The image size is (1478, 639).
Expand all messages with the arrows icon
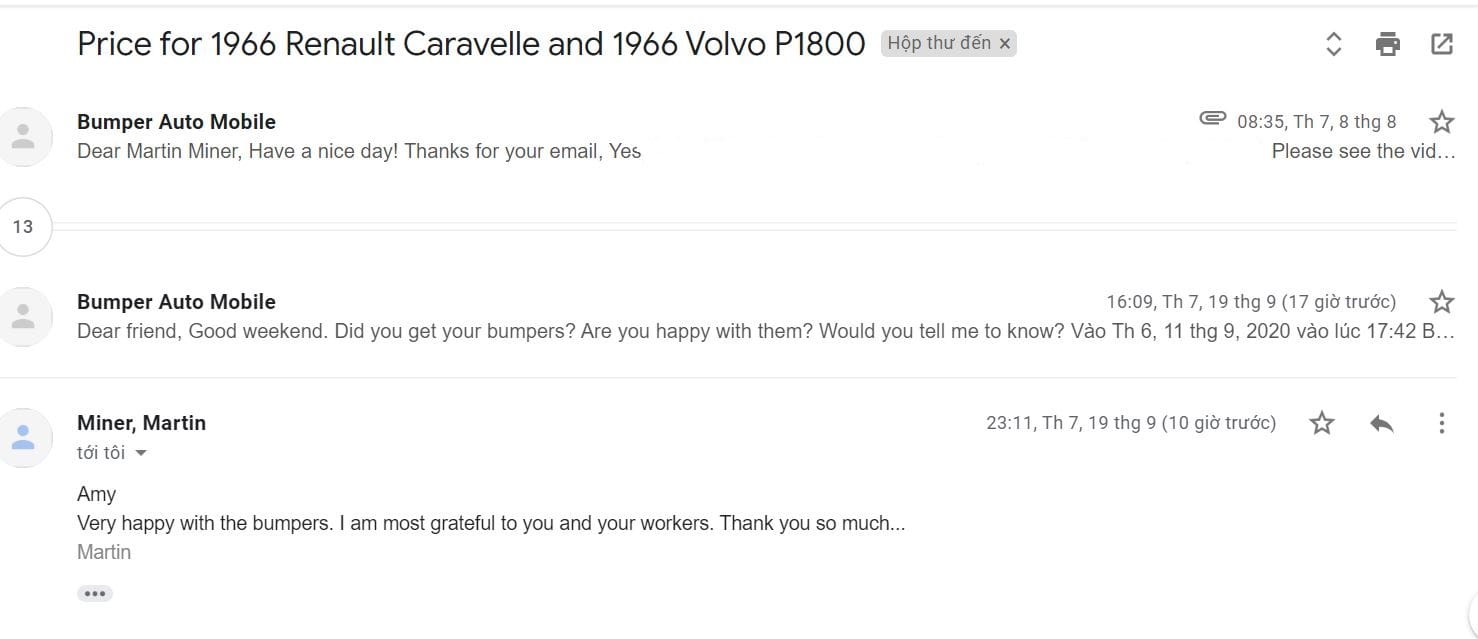[x=1333, y=44]
